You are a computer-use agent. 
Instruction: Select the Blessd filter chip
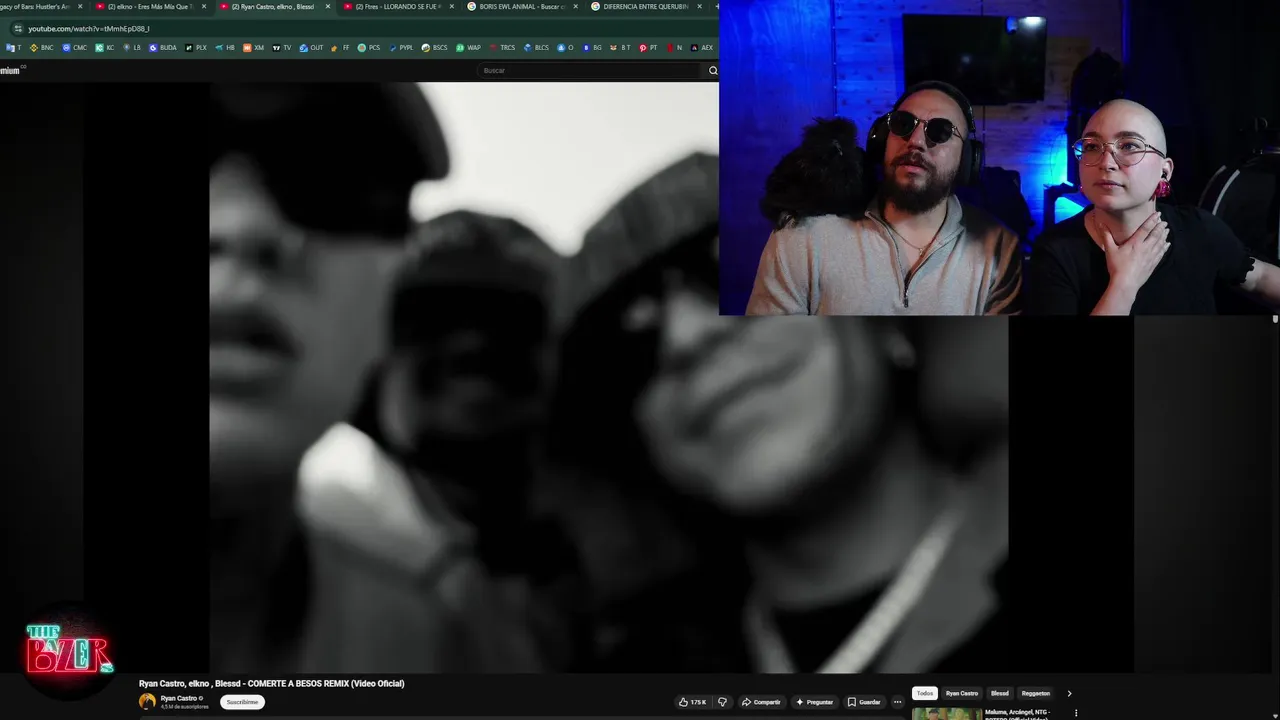point(1000,693)
